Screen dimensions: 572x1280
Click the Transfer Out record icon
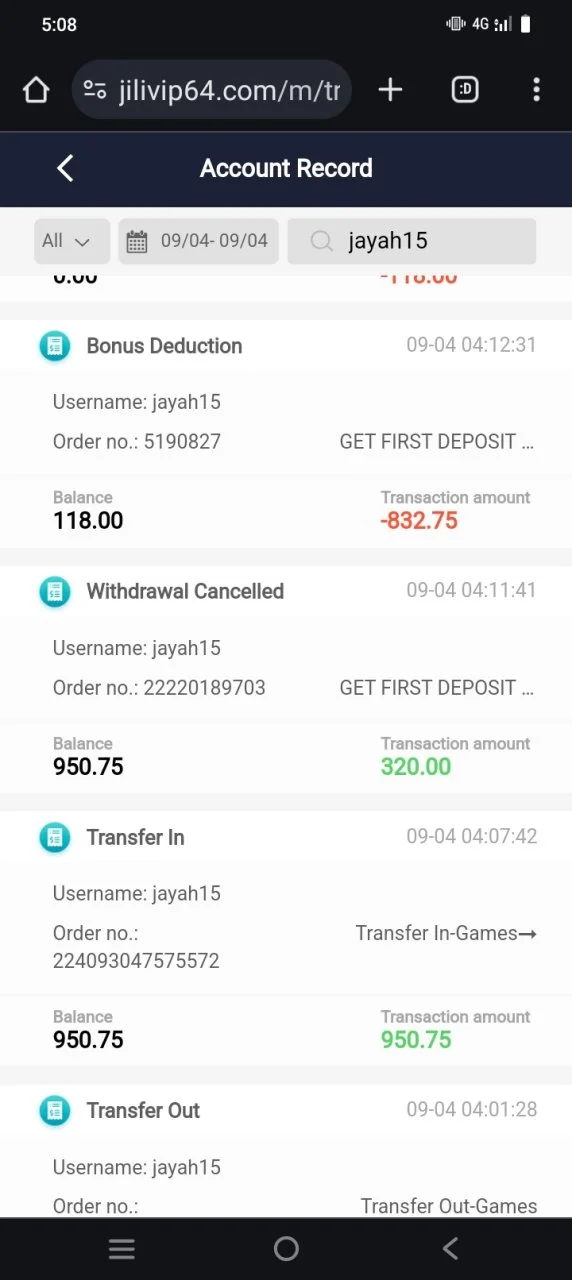click(55, 1111)
